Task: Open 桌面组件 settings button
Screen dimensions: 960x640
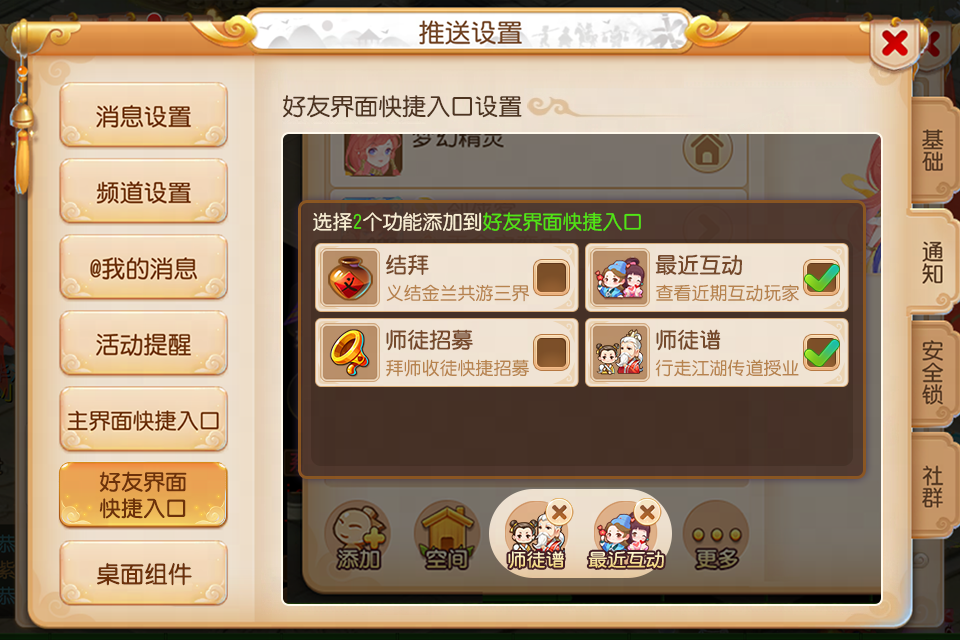Action: pos(144,573)
